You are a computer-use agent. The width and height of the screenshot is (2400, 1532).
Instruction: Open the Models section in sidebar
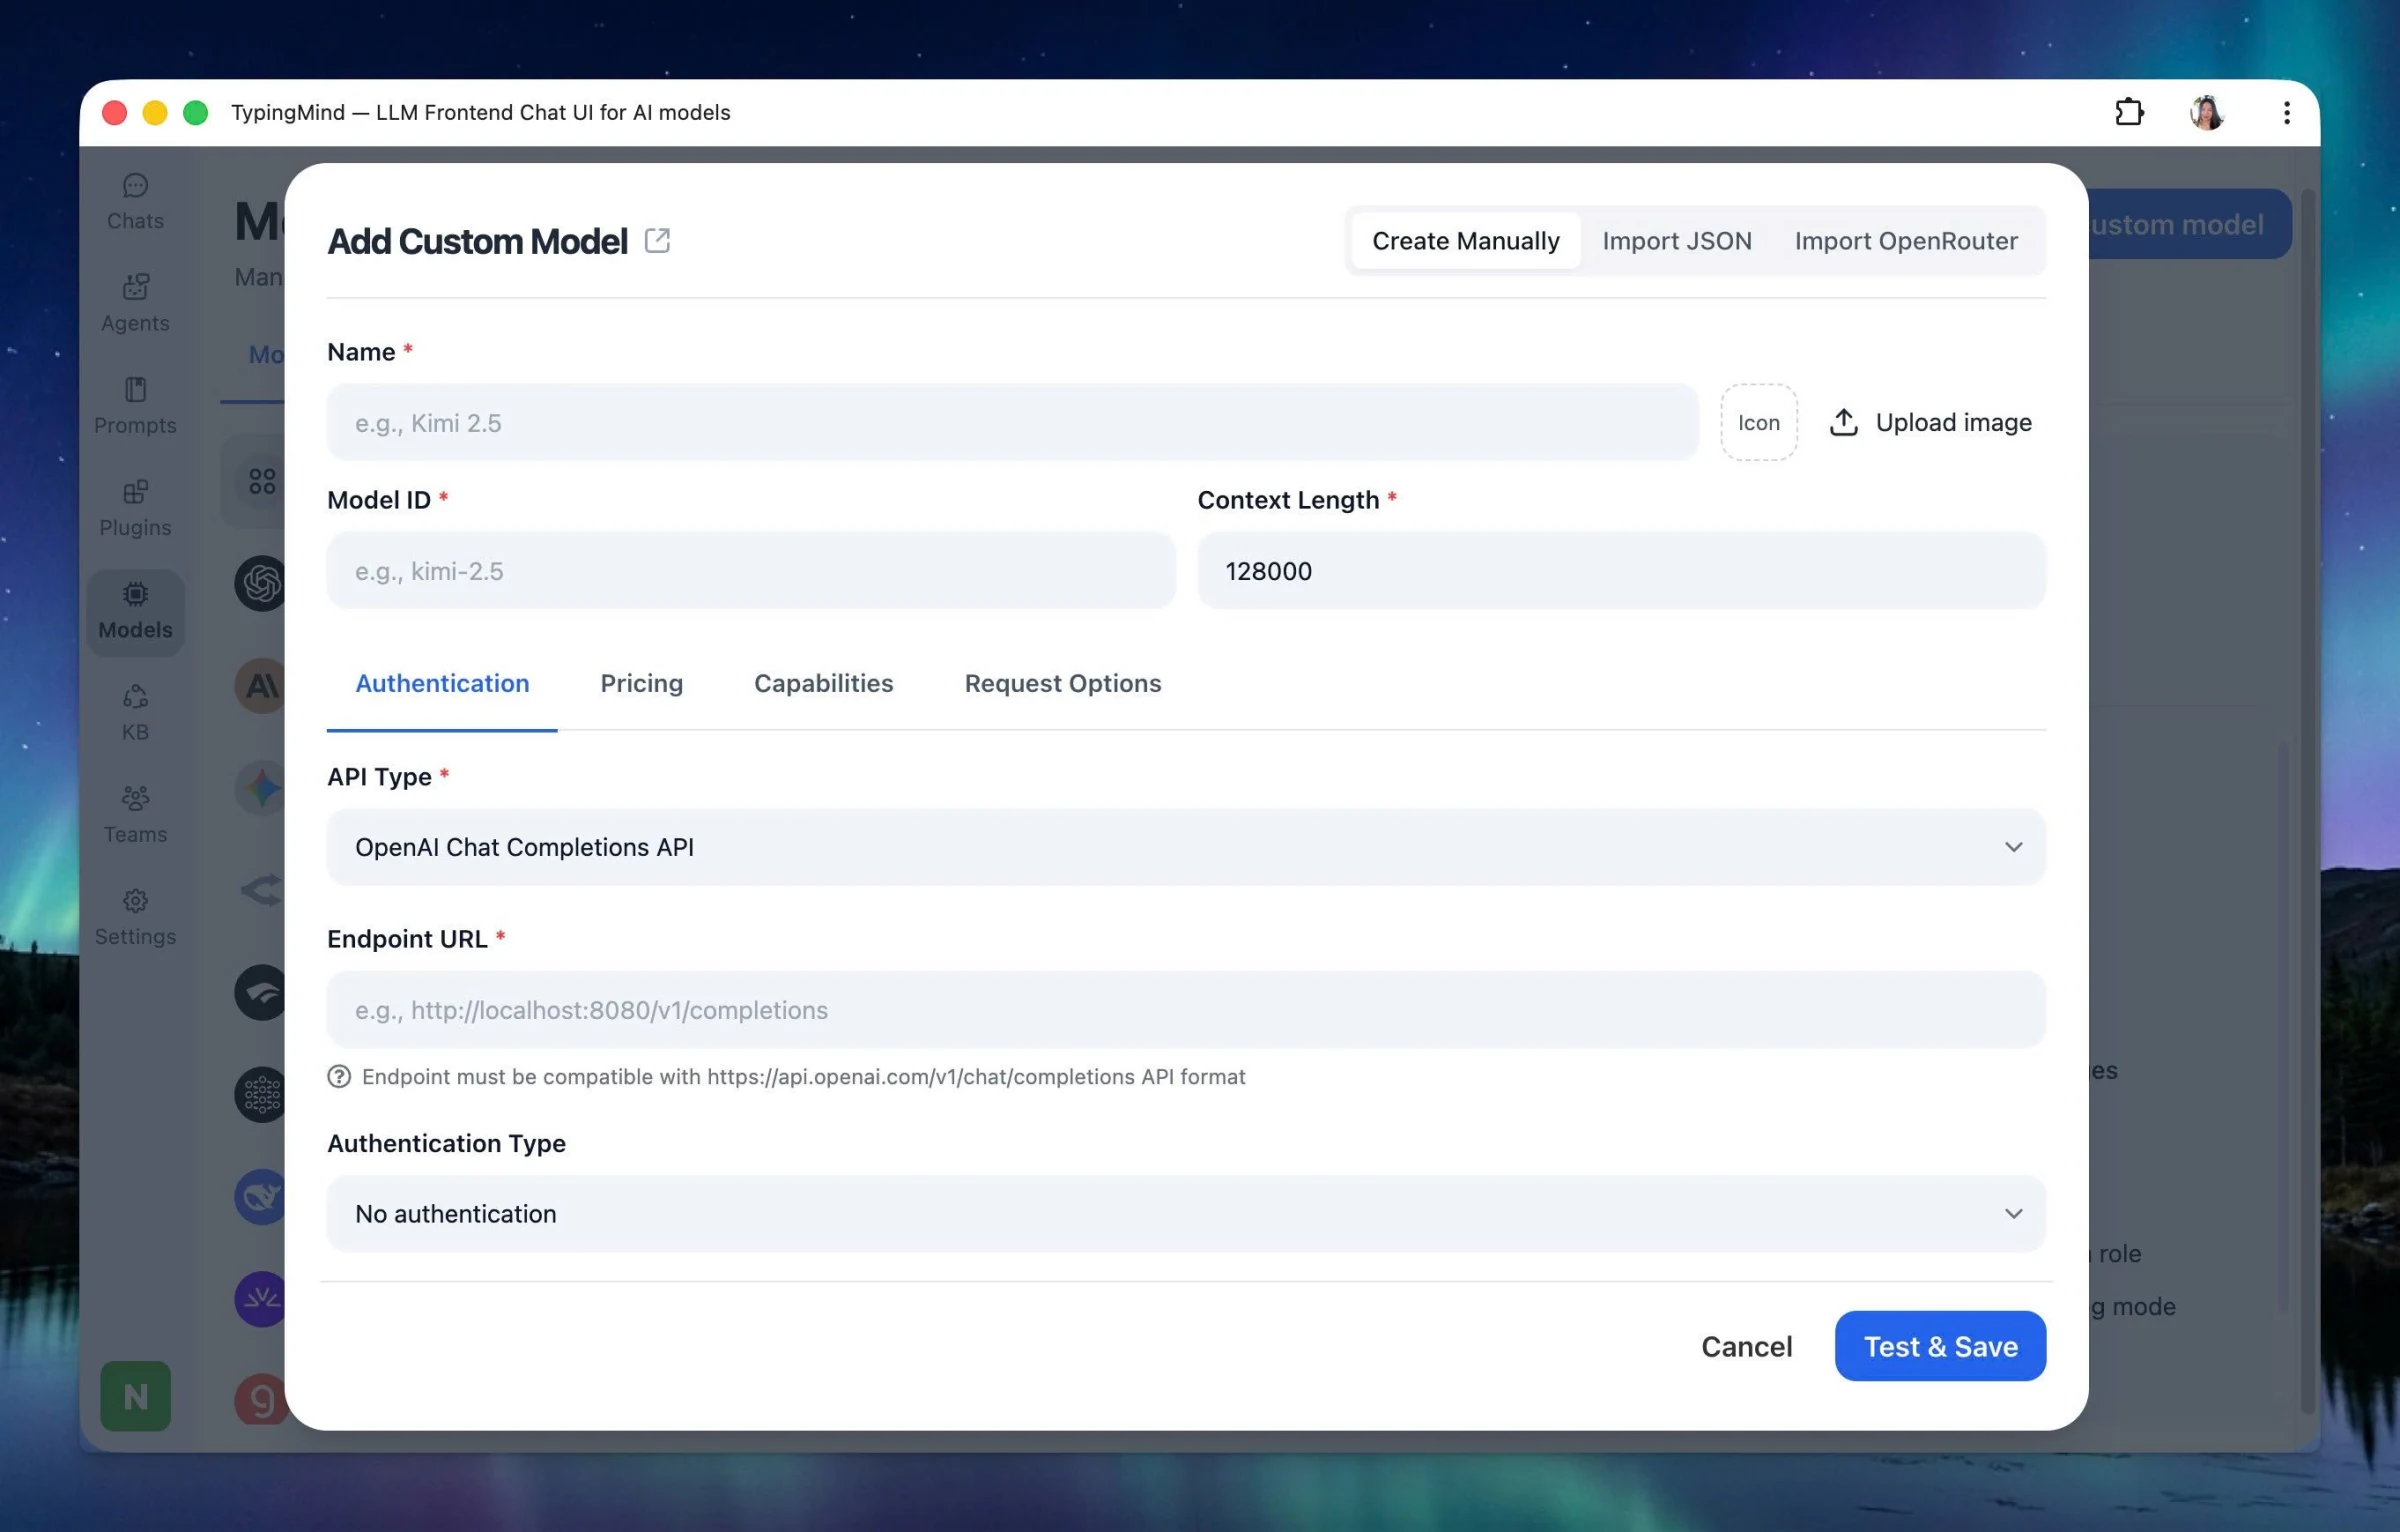[x=135, y=612]
